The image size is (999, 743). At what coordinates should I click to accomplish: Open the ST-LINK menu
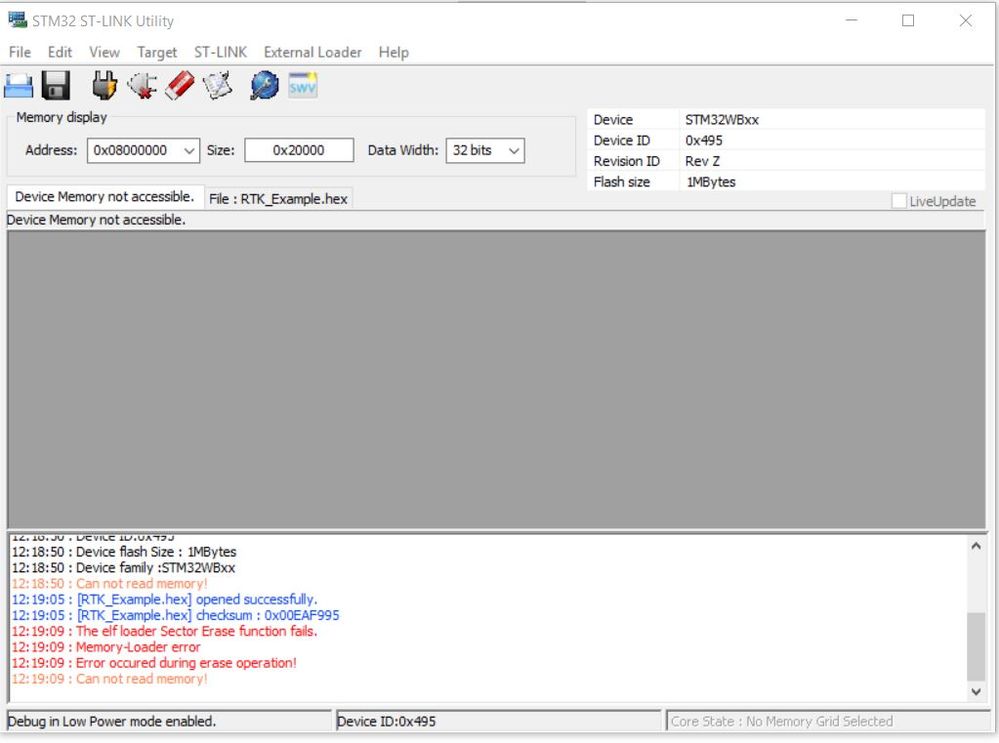(x=220, y=52)
